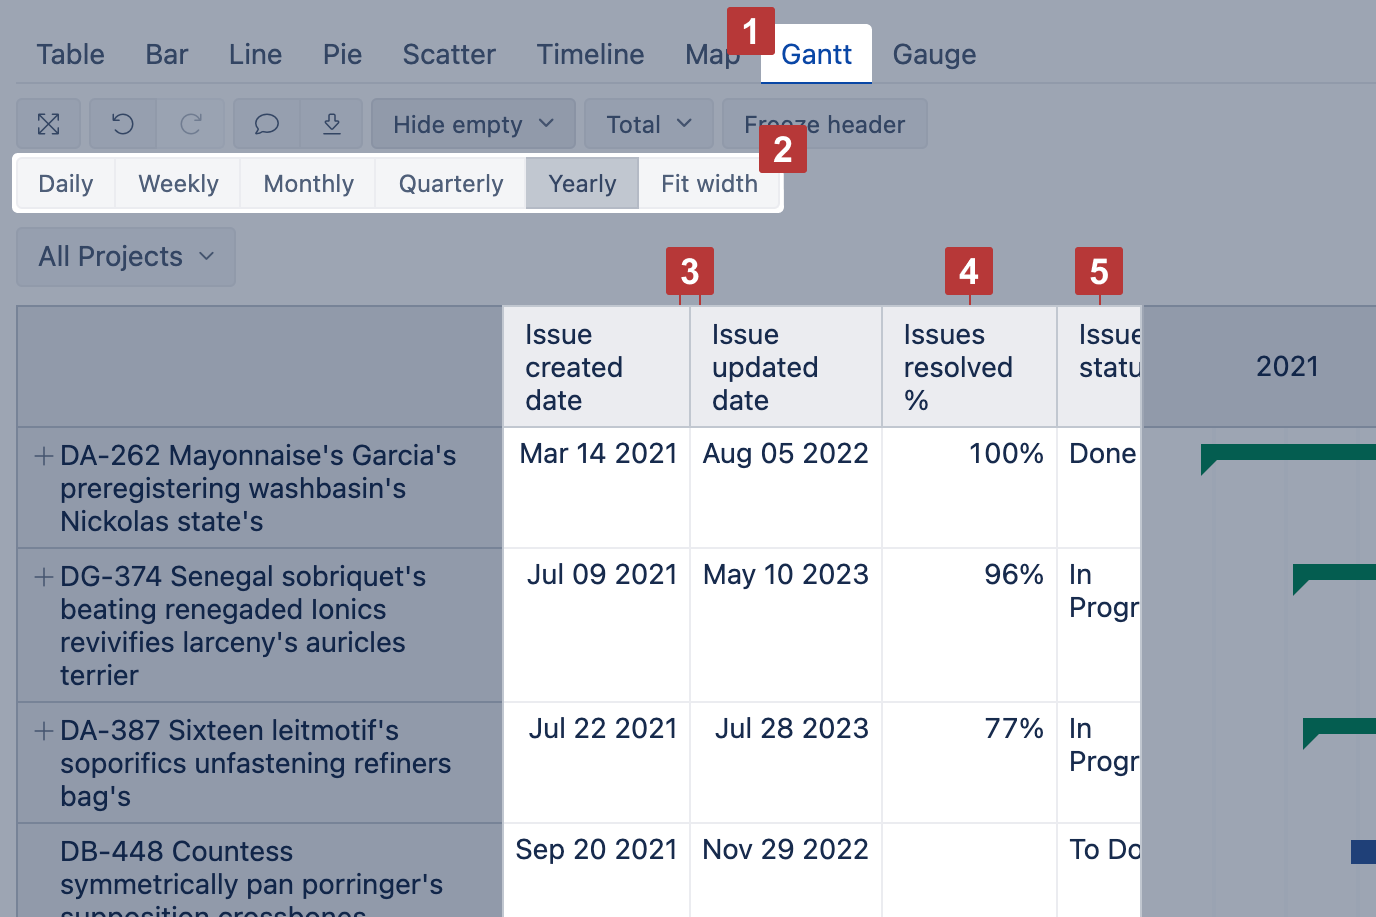
Task: Click the export download icon
Action: click(332, 124)
